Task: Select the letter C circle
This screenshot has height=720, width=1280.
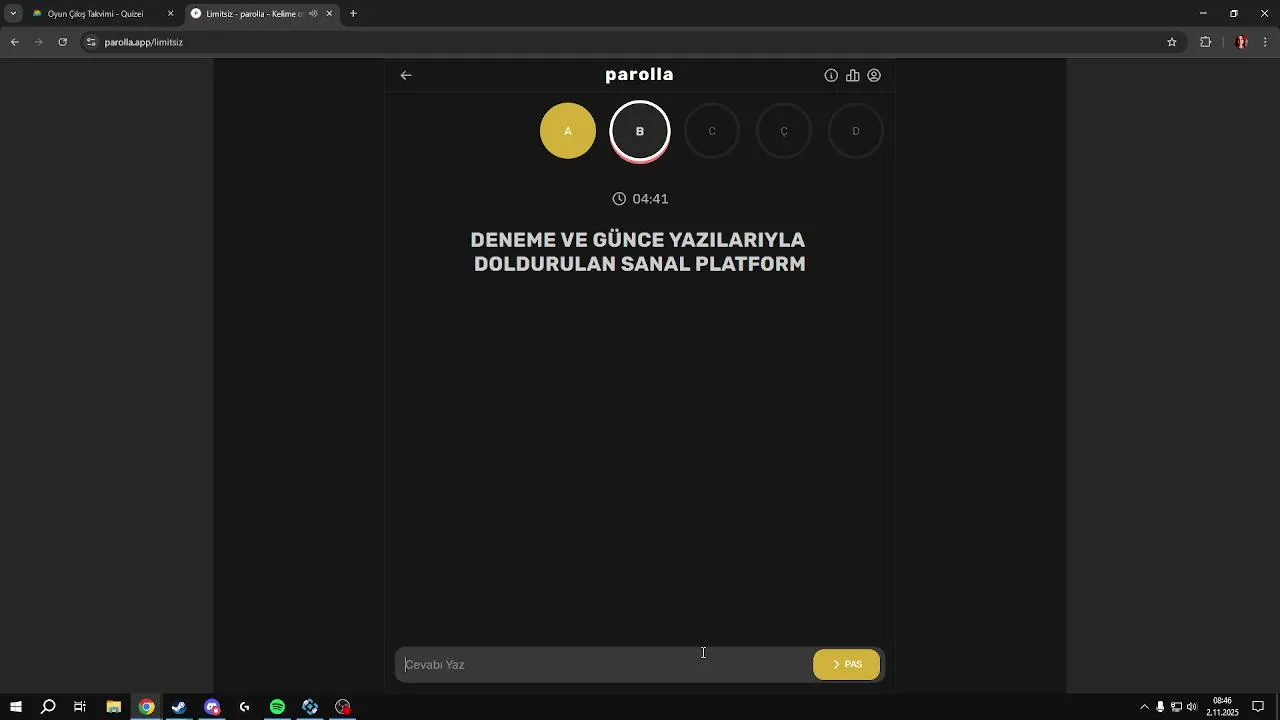Action: pos(712,131)
